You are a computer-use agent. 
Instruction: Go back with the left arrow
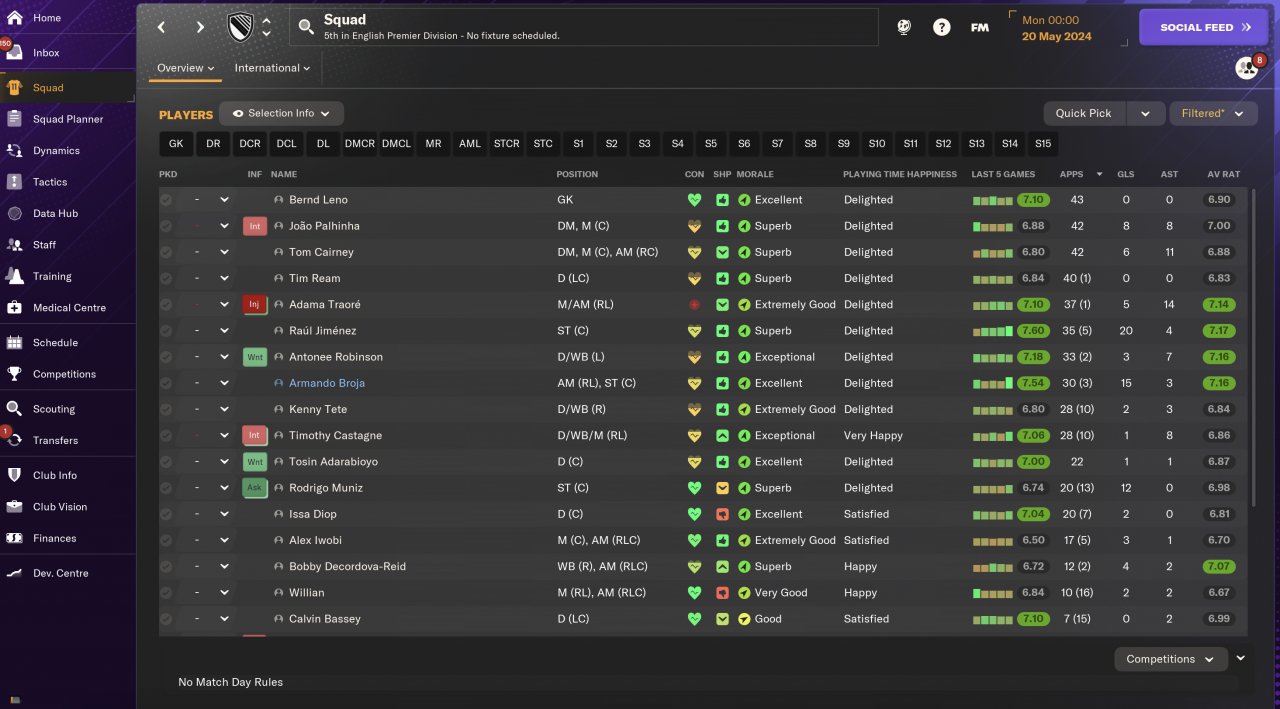(x=162, y=28)
